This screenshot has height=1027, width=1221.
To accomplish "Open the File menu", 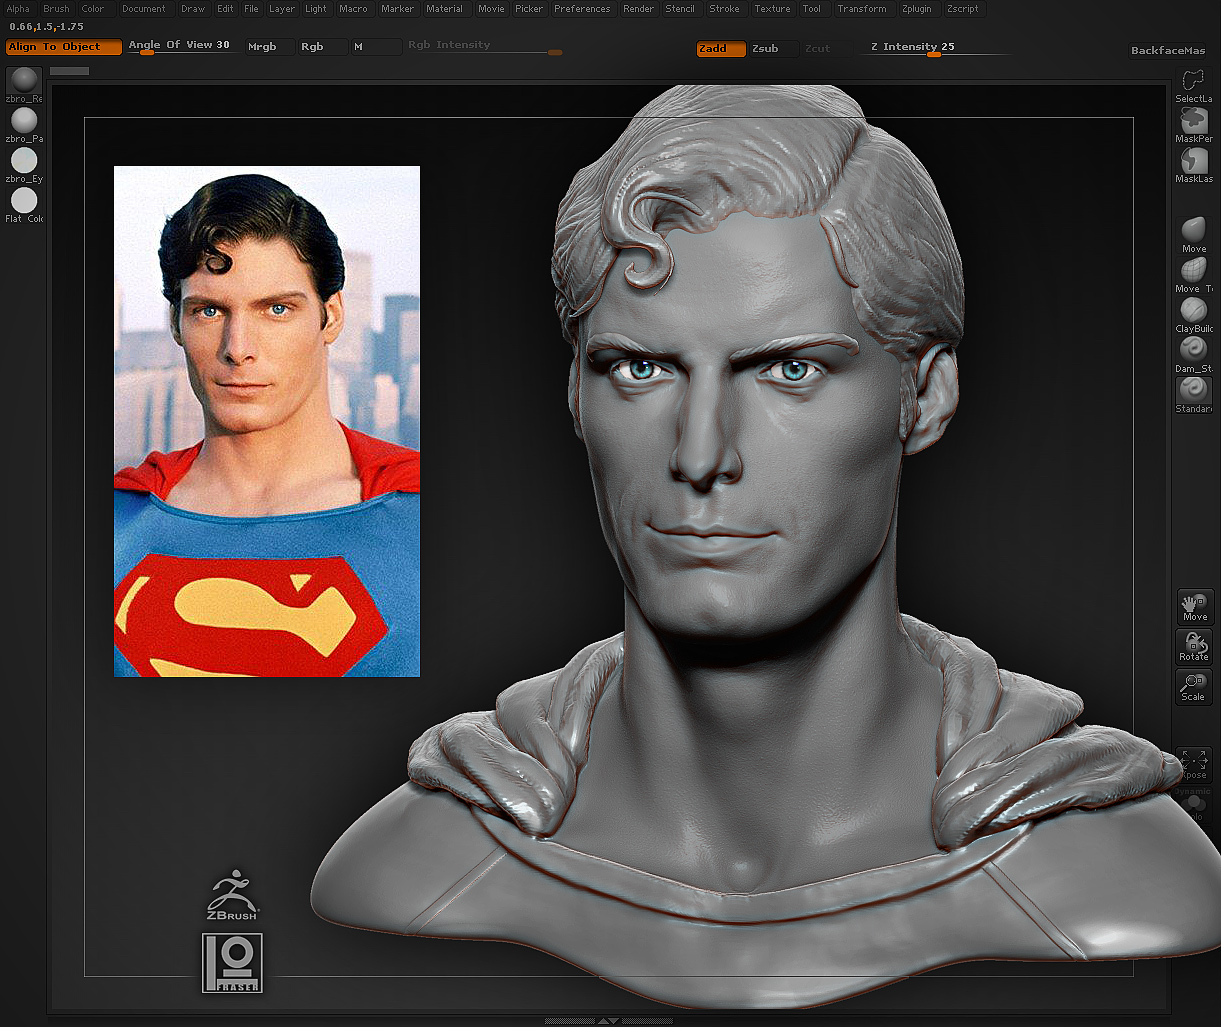I will click(252, 9).
